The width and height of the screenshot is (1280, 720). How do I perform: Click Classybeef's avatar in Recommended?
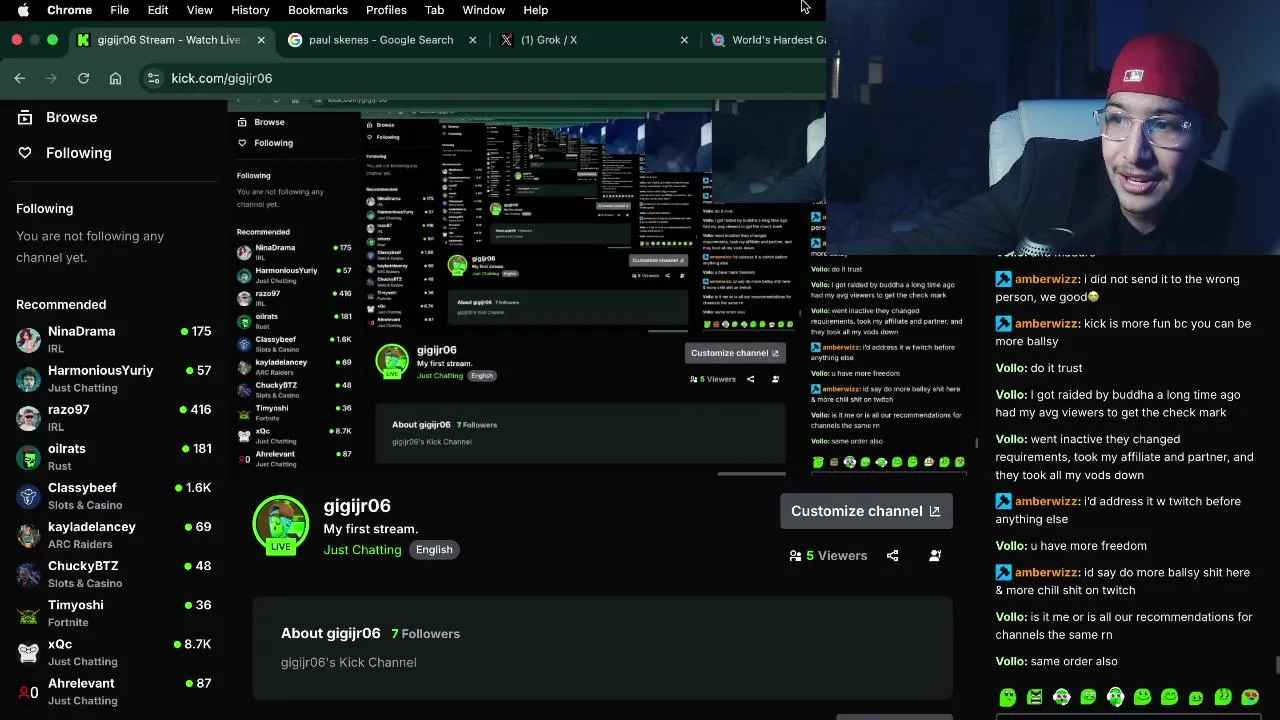[28, 496]
